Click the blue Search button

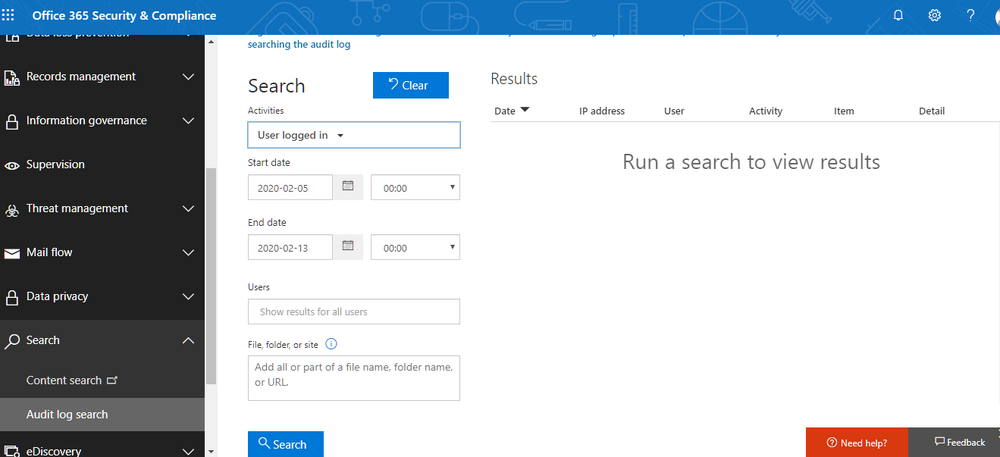(286, 444)
